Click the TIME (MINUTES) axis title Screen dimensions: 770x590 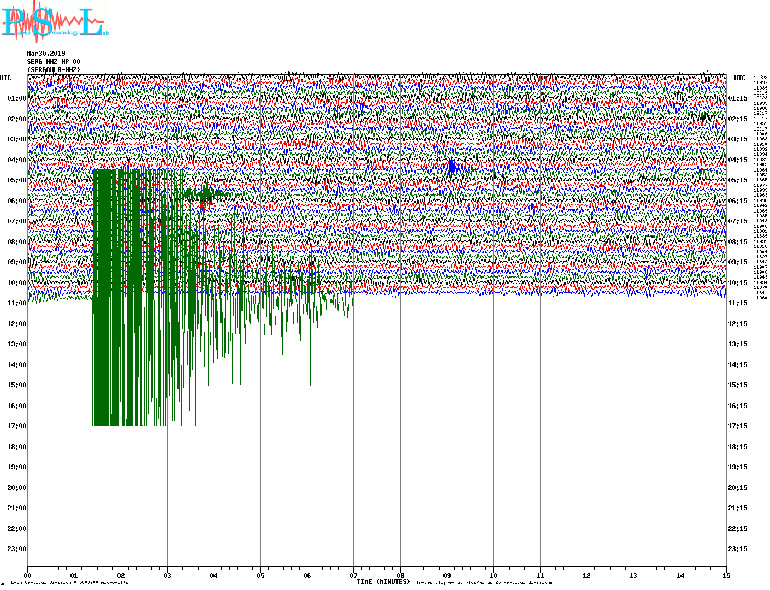(x=383, y=581)
